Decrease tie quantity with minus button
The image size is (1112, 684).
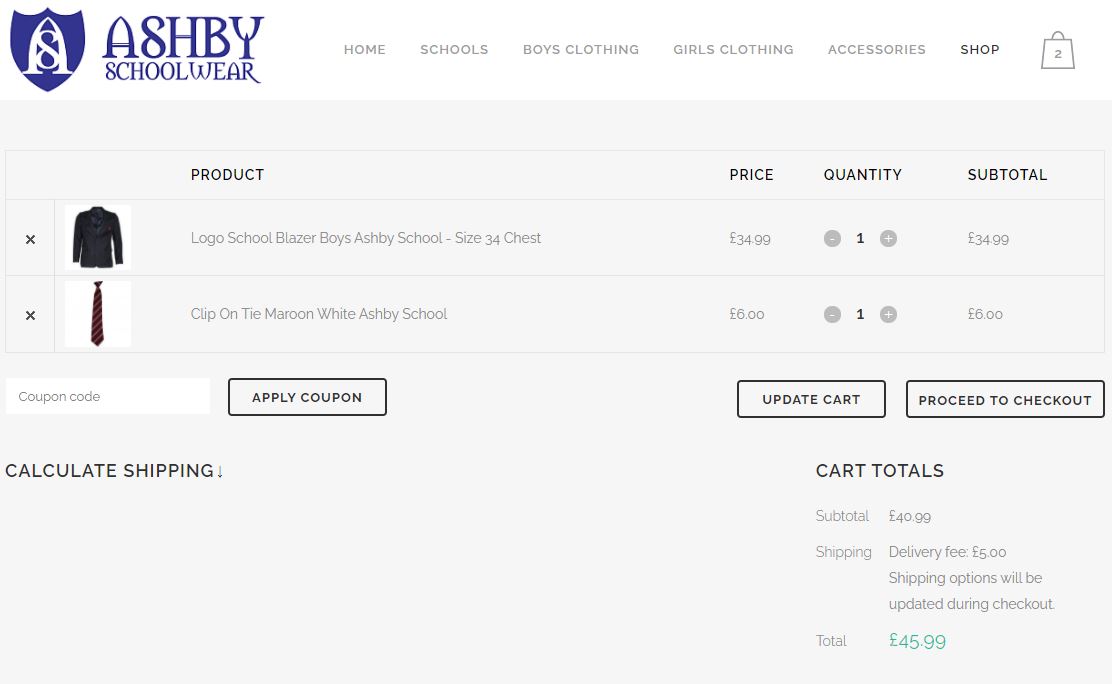(832, 314)
